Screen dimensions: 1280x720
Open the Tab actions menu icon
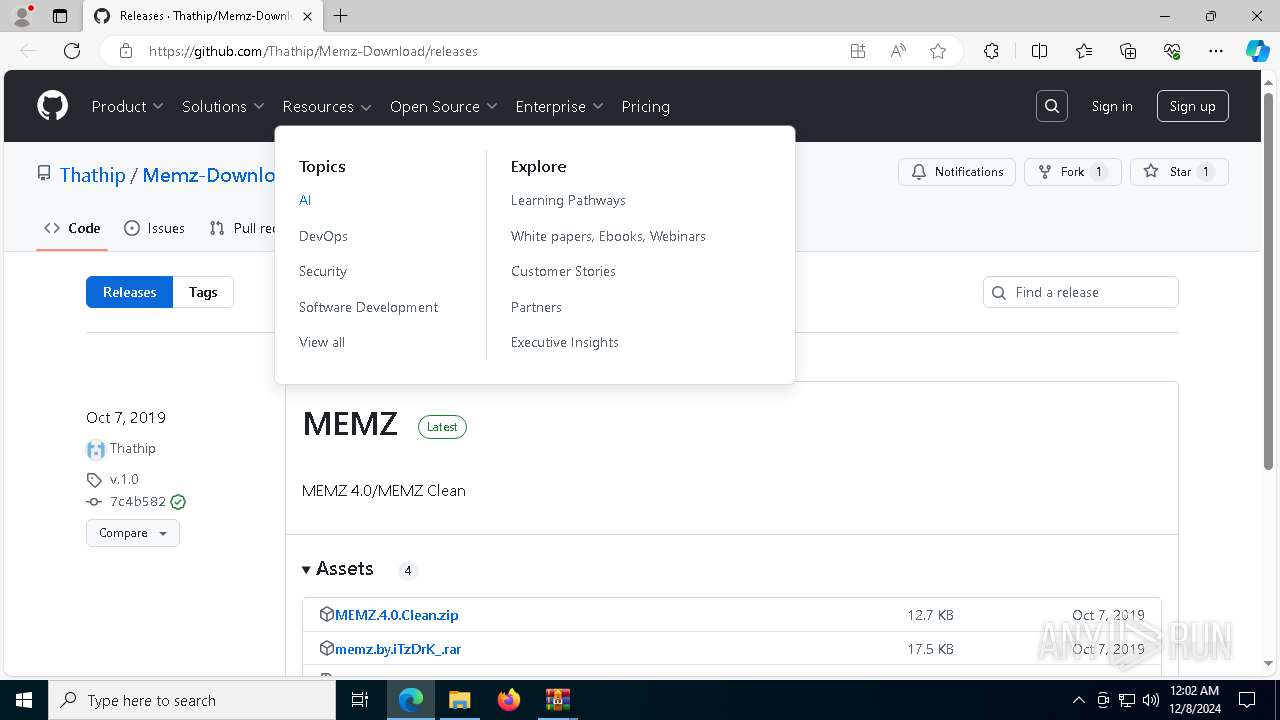tap(60, 16)
